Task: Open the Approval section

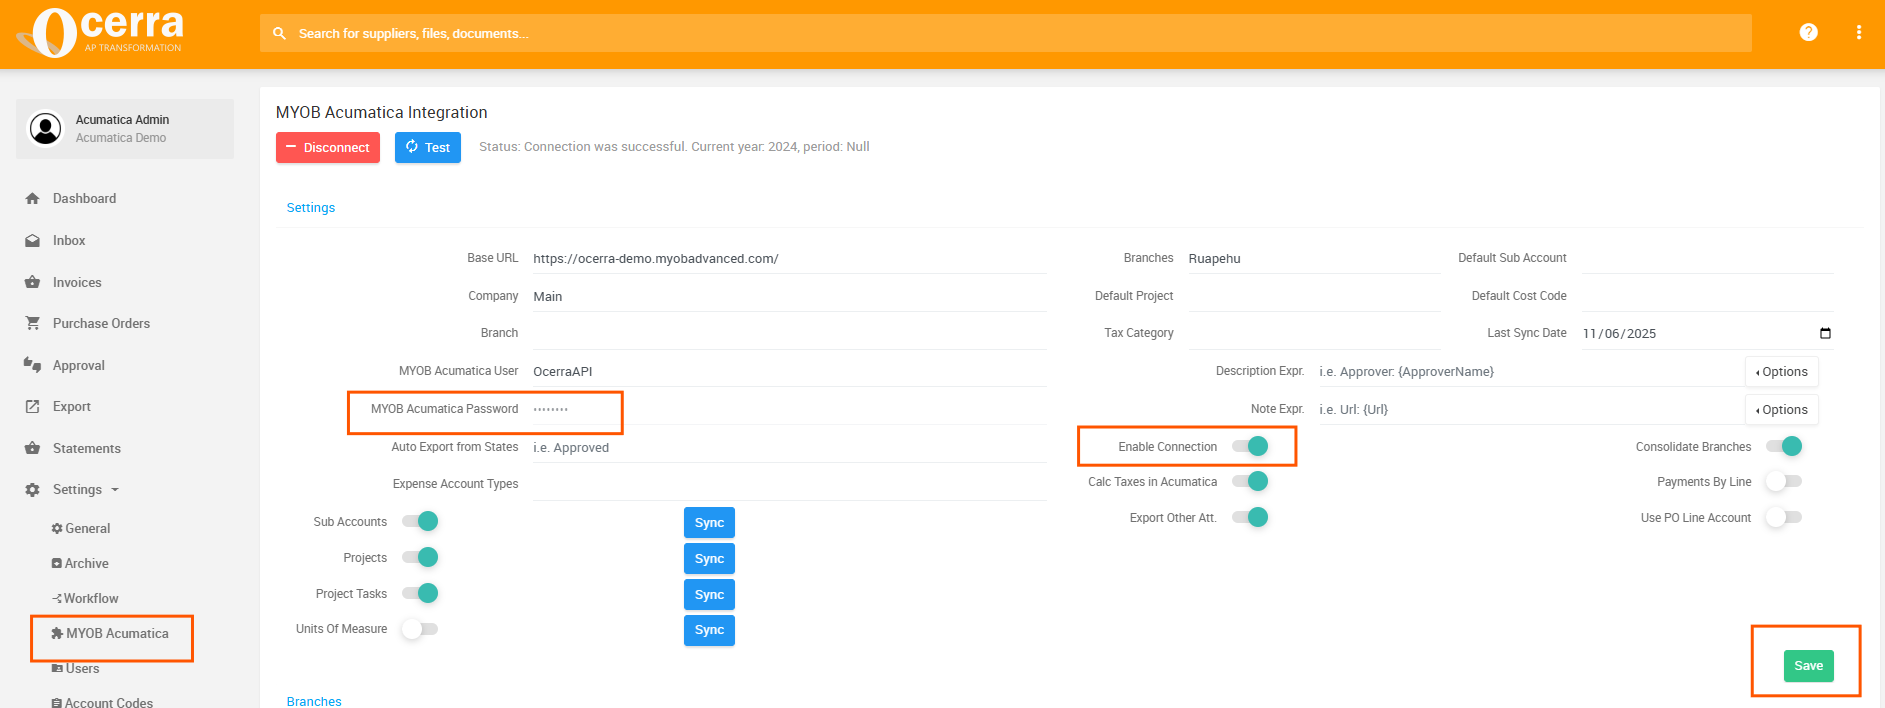Action: [x=79, y=365]
